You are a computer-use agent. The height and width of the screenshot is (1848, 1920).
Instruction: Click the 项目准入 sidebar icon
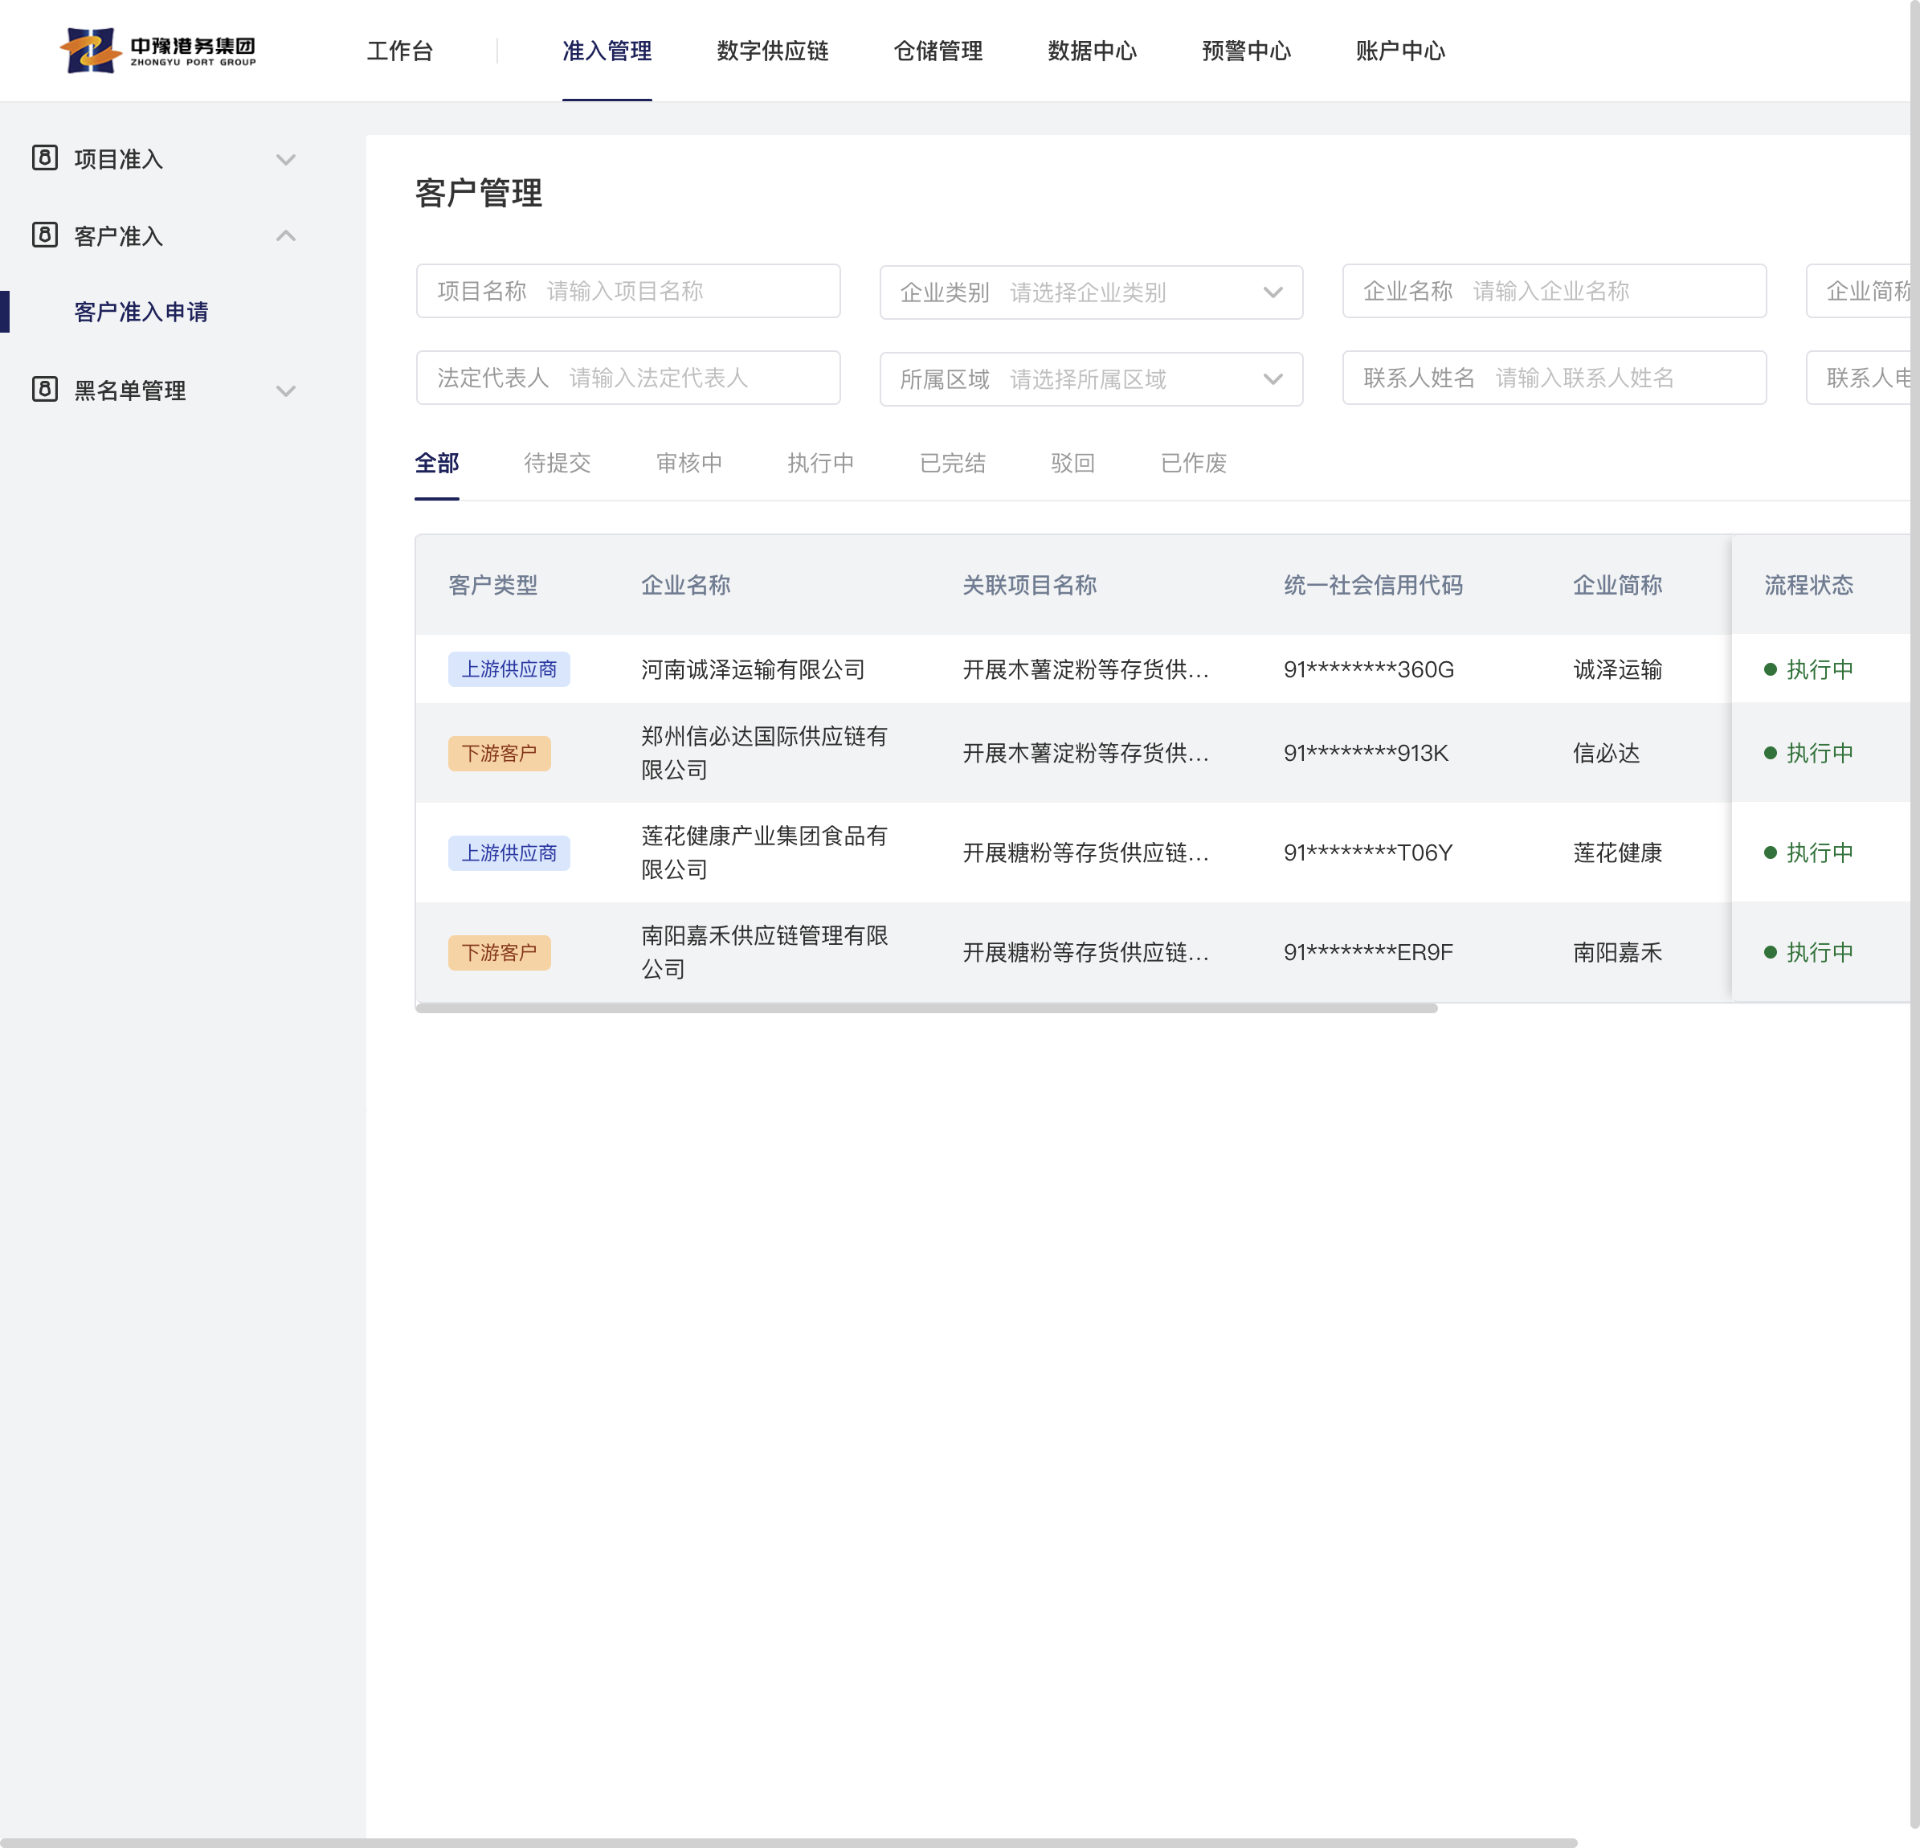(x=45, y=158)
